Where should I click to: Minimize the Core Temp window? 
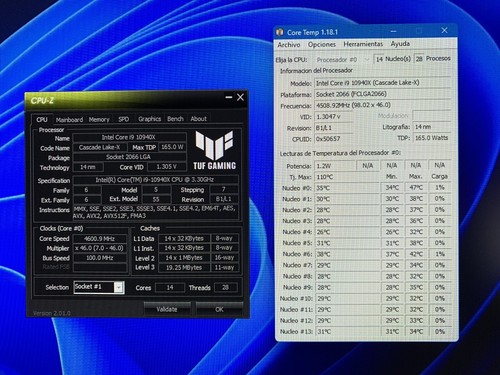pos(393,31)
